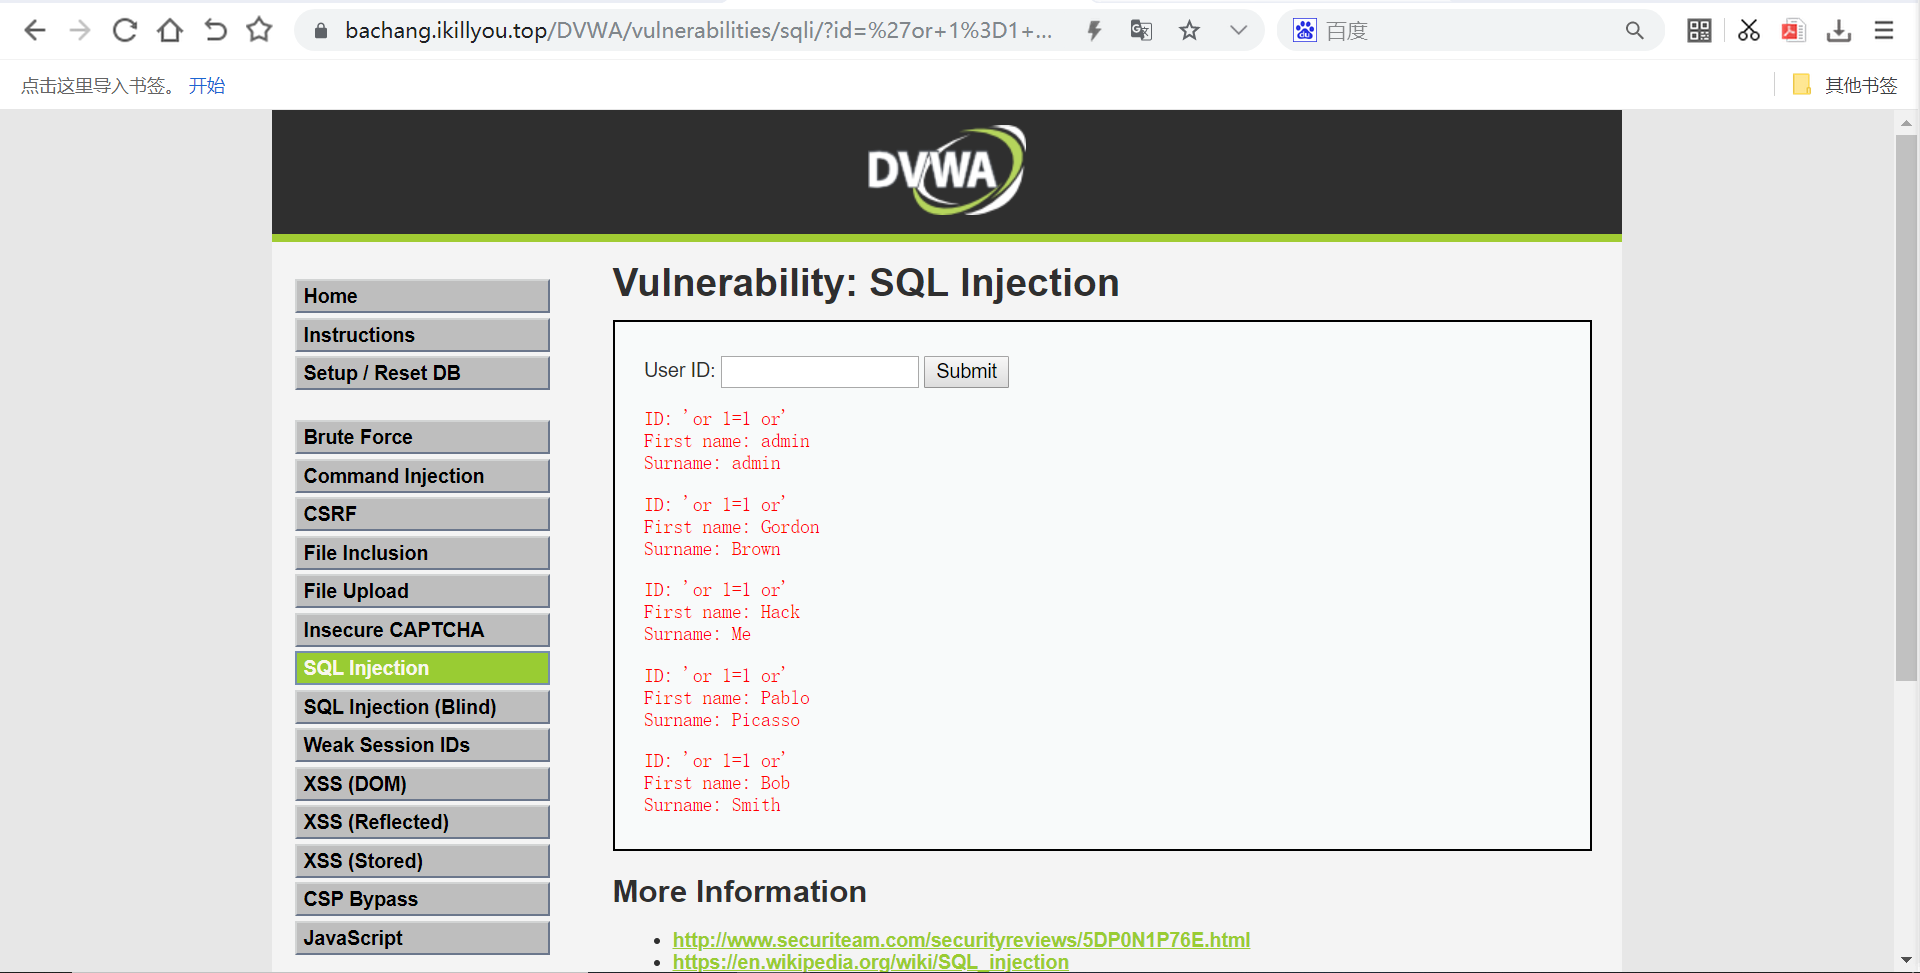
Task: Click the DVWA logo
Action: [x=946, y=170]
